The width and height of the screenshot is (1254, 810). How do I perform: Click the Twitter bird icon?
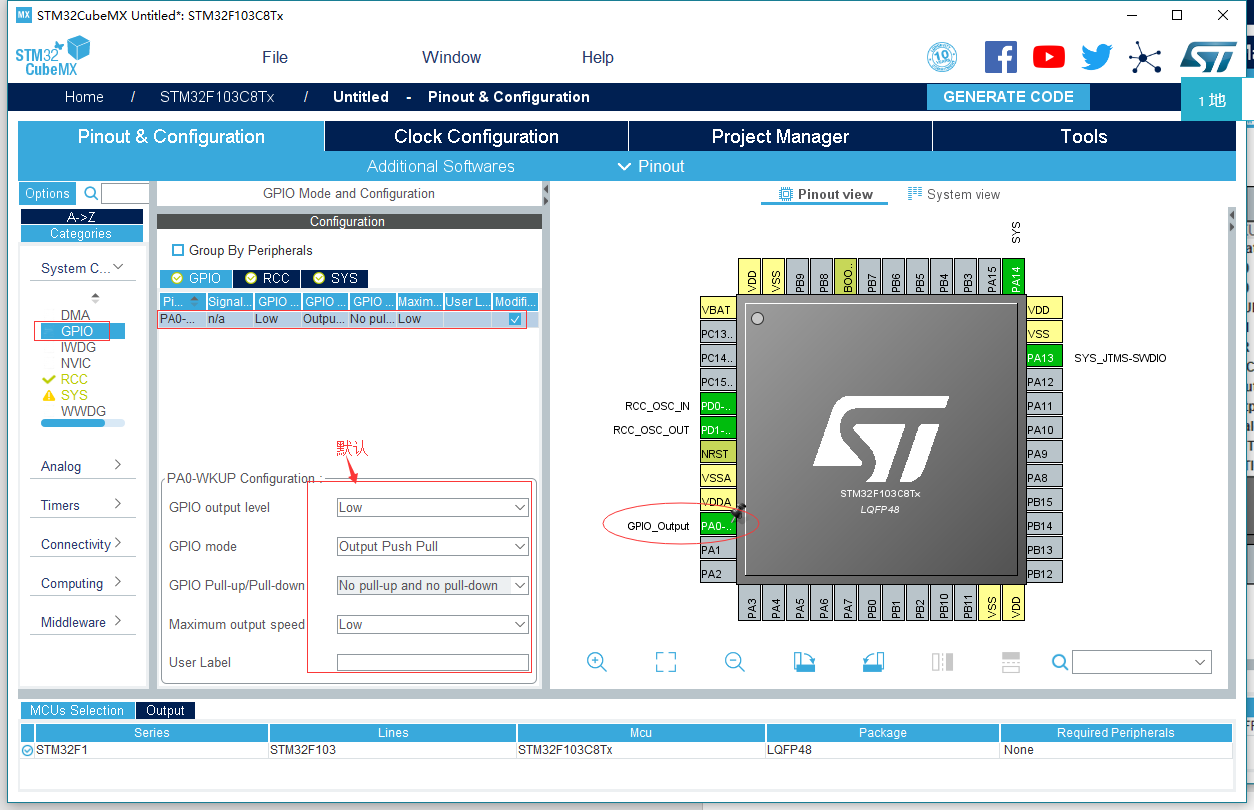click(1096, 57)
